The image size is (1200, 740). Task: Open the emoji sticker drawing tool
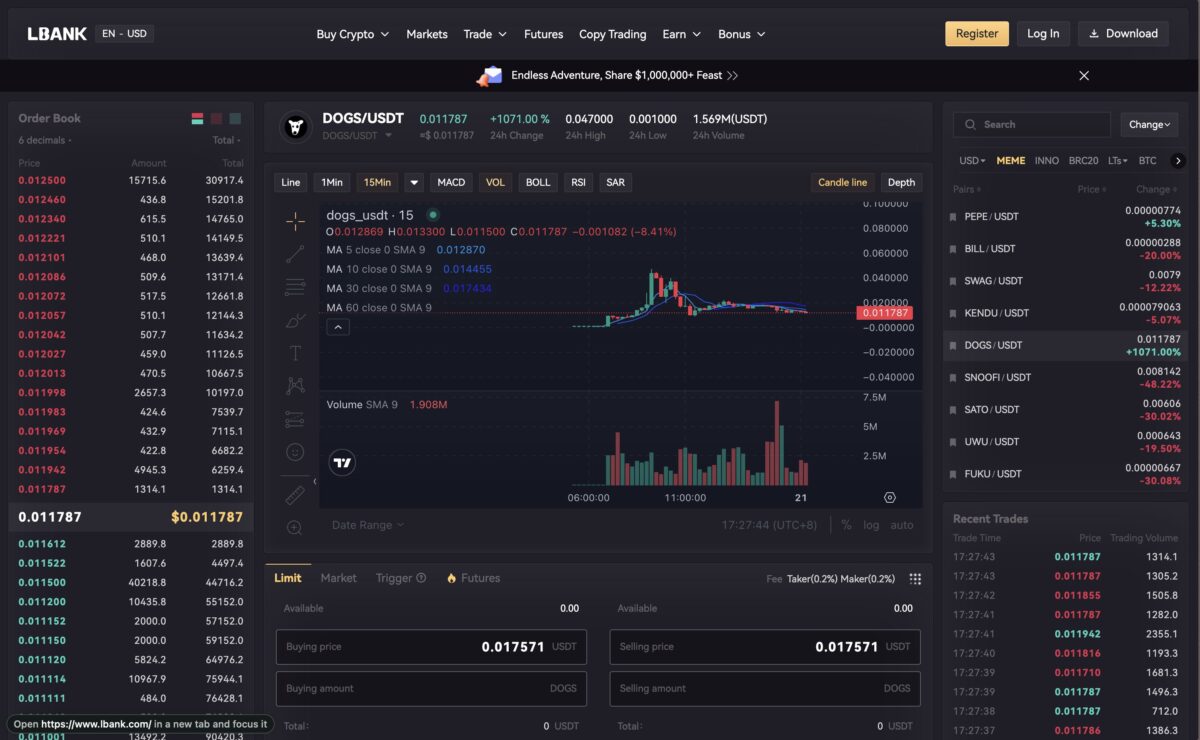coord(295,452)
